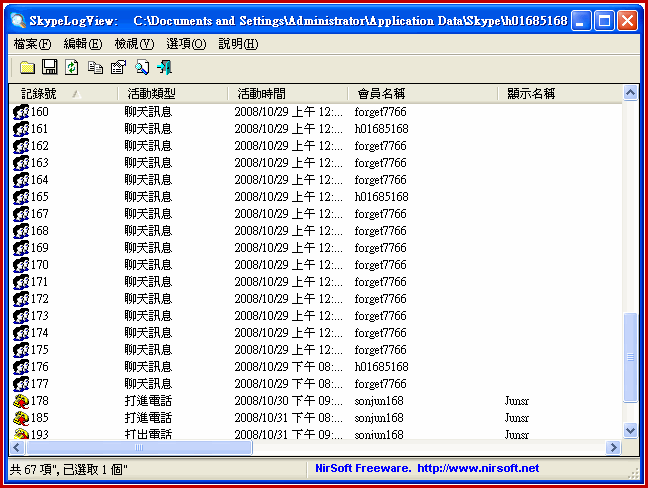Viewport: 648px width, 488px height.
Task: Click the vertical scrollbar up arrow
Action: pyautogui.click(x=630, y=93)
